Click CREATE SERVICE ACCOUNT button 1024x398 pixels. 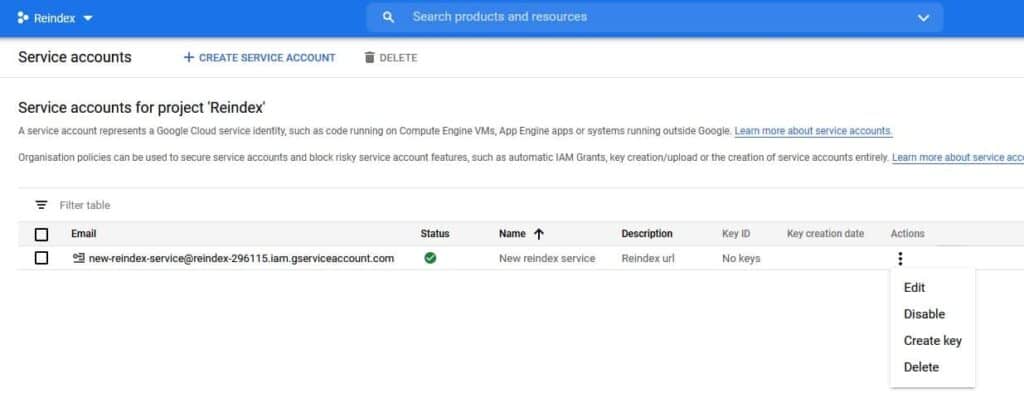(259, 58)
